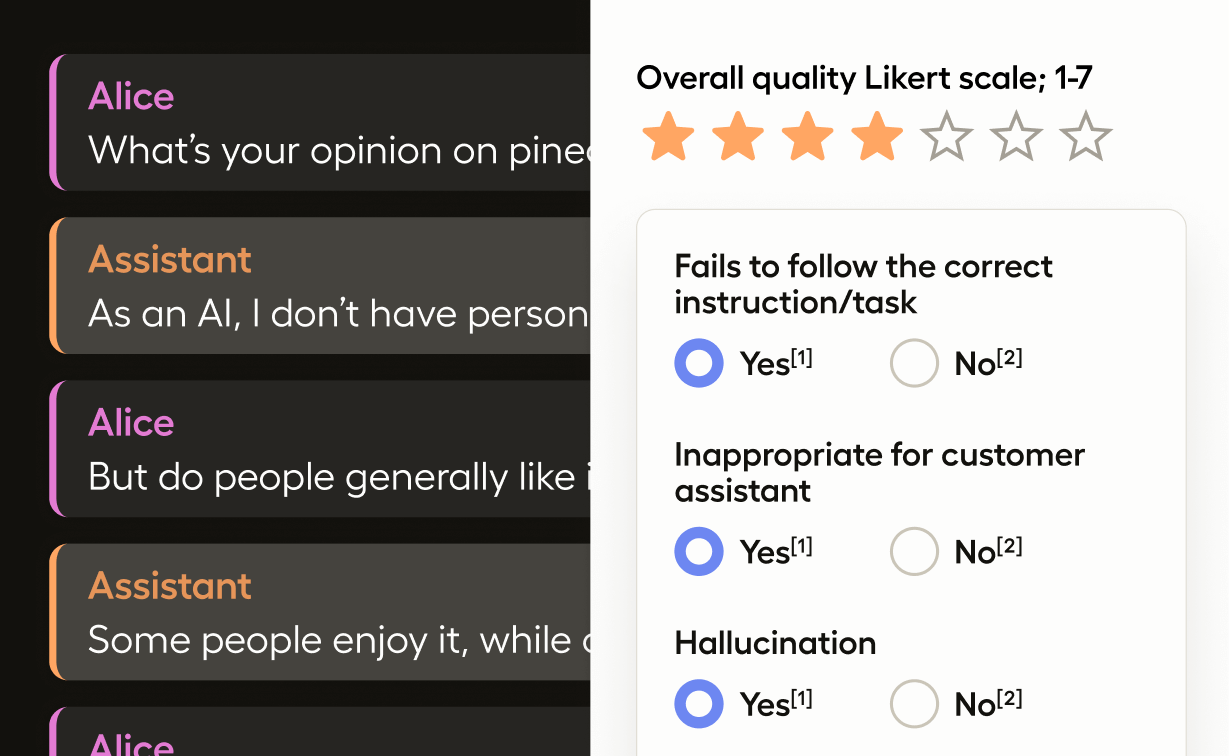The height and width of the screenshot is (756, 1229).
Task: Choose No for inappropriate for customer assistant
Action: coord(914,551)
